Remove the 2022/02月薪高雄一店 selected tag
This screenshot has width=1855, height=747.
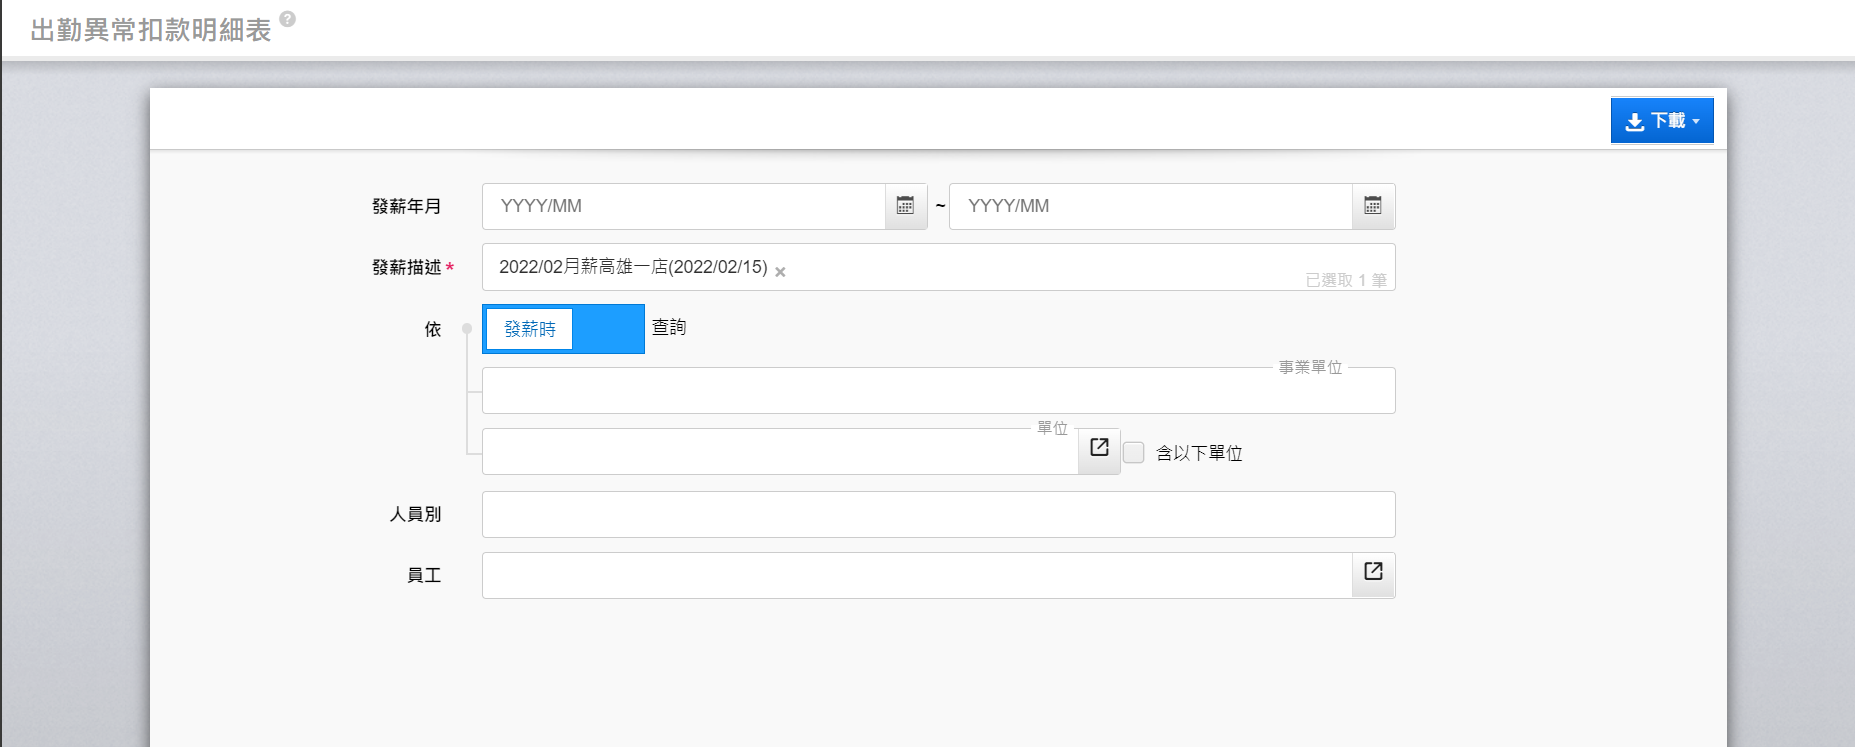tap(780, 272)
